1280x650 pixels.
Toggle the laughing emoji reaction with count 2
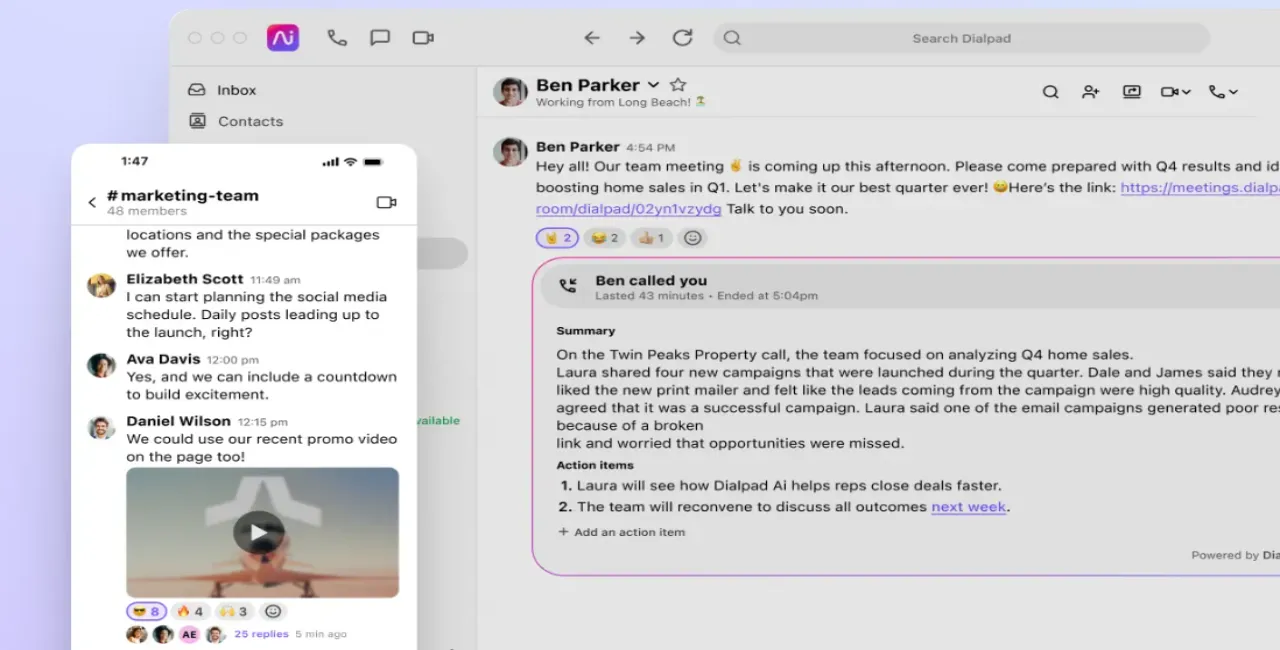coord(604,238)
